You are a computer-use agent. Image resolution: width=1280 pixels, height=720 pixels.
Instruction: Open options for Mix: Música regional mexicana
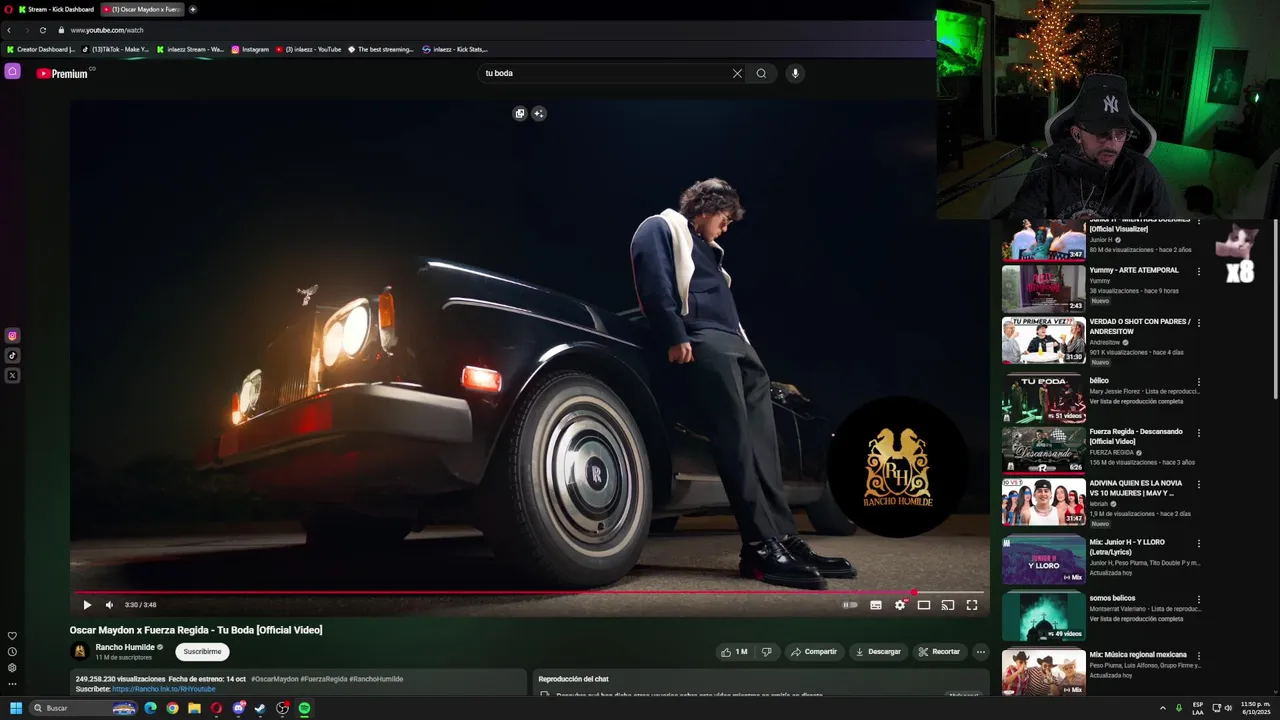(x=1199, y=656)
